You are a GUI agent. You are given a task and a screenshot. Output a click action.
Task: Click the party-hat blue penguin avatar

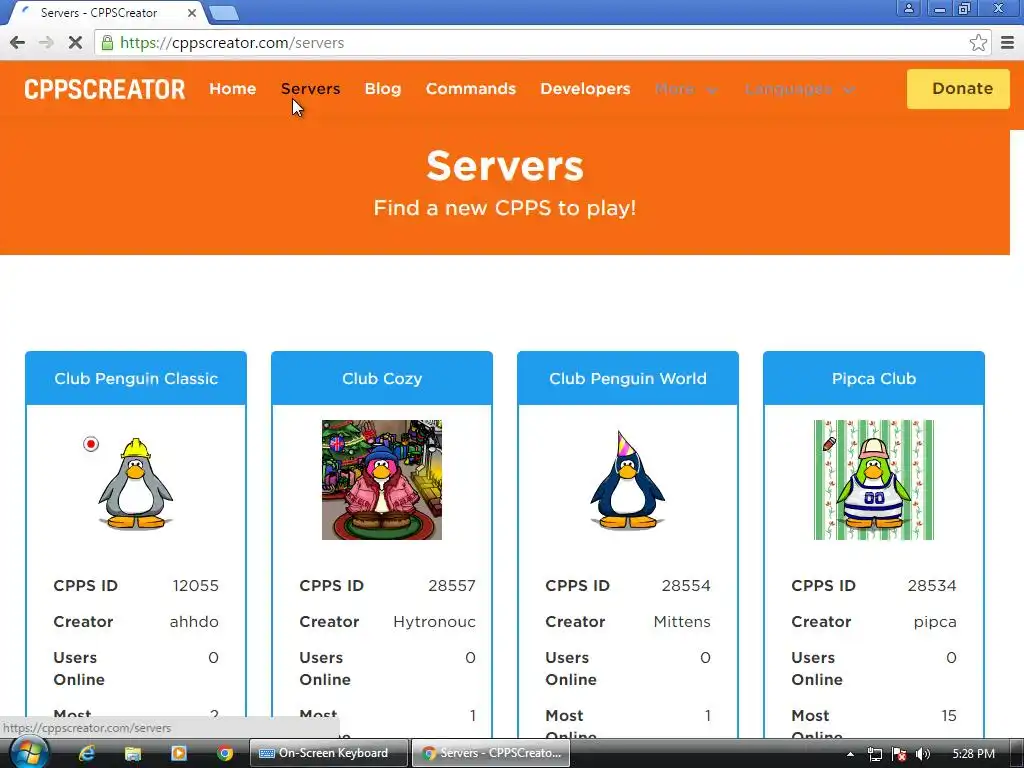point(628,479)
